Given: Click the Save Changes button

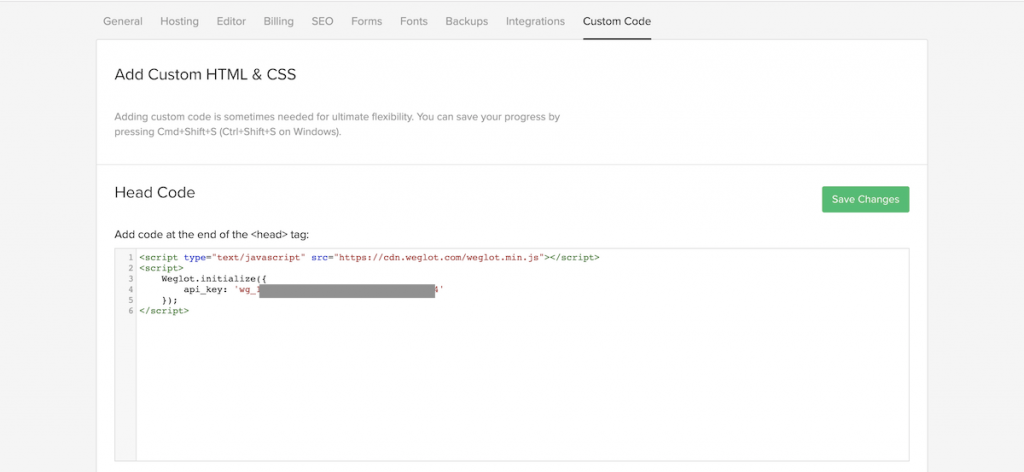Looking at the screenshot, I should click(865, 199).
